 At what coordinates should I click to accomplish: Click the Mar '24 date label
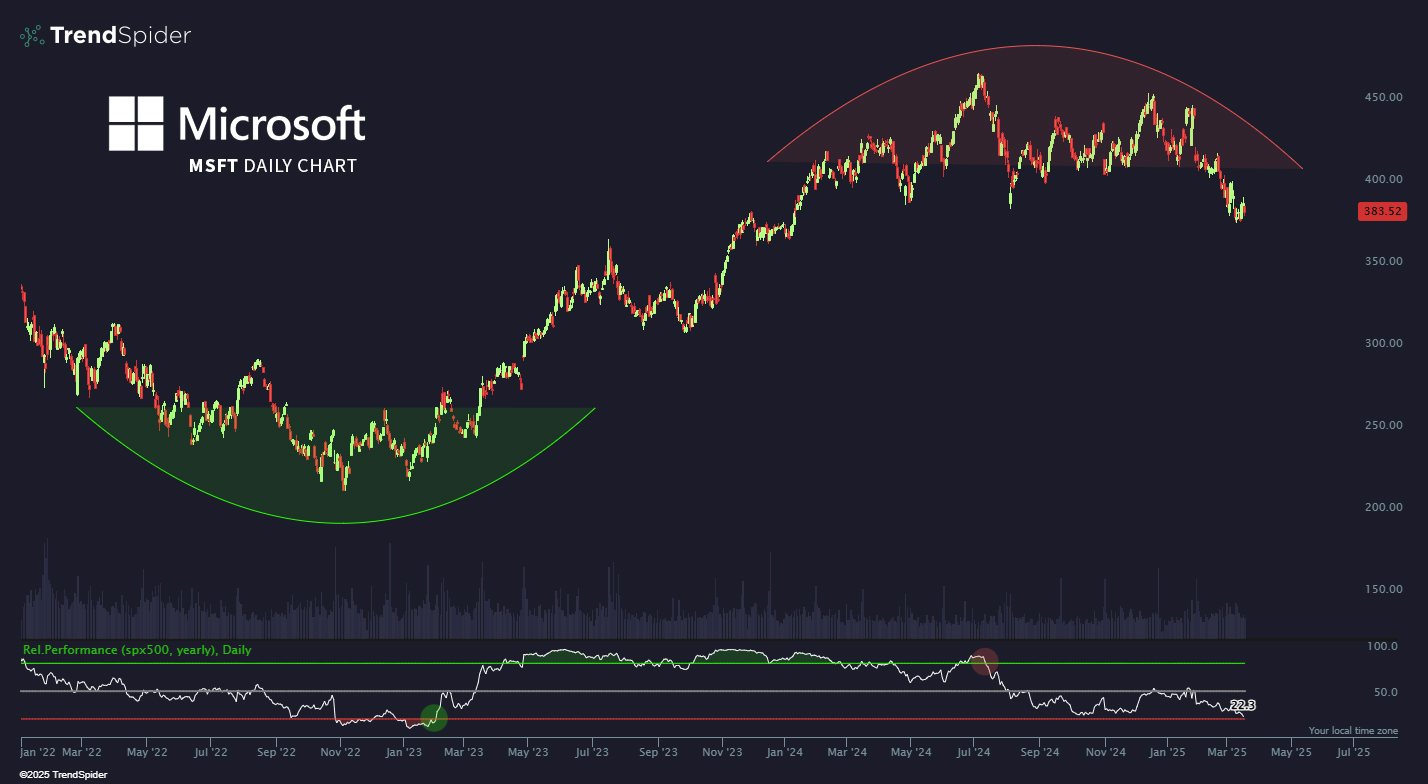pos(847,751)
